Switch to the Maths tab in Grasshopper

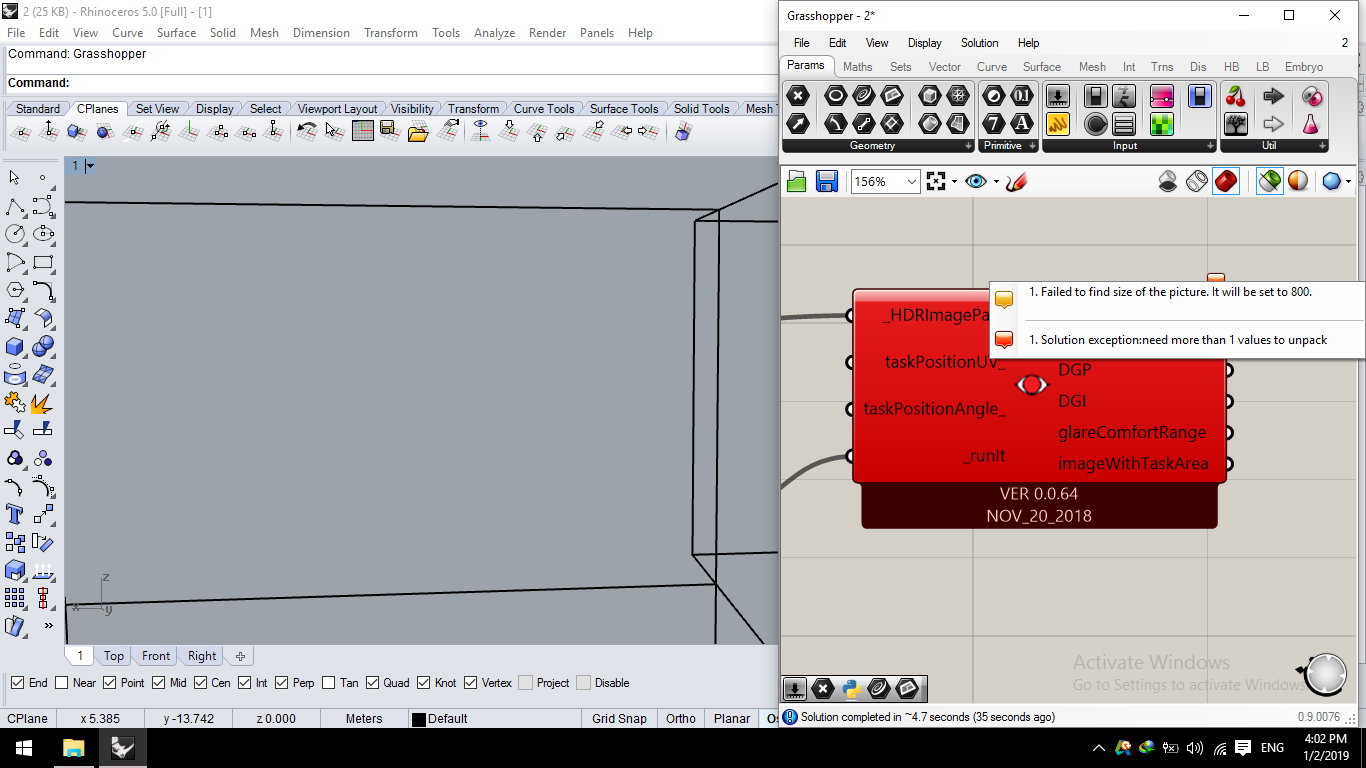click(x=857, y=67)
